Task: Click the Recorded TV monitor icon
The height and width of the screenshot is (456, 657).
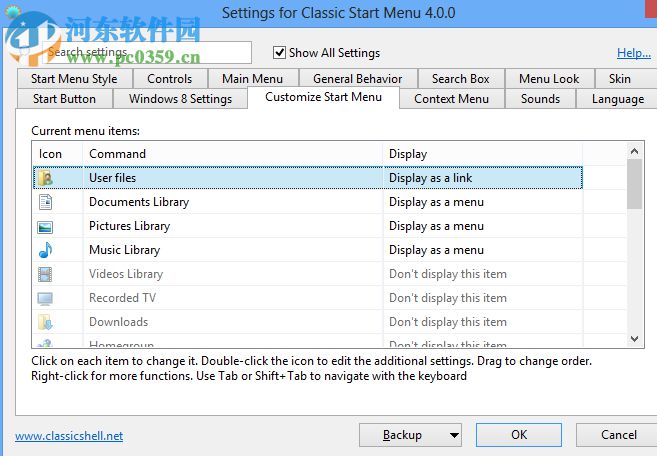Action: coord(45,298)
